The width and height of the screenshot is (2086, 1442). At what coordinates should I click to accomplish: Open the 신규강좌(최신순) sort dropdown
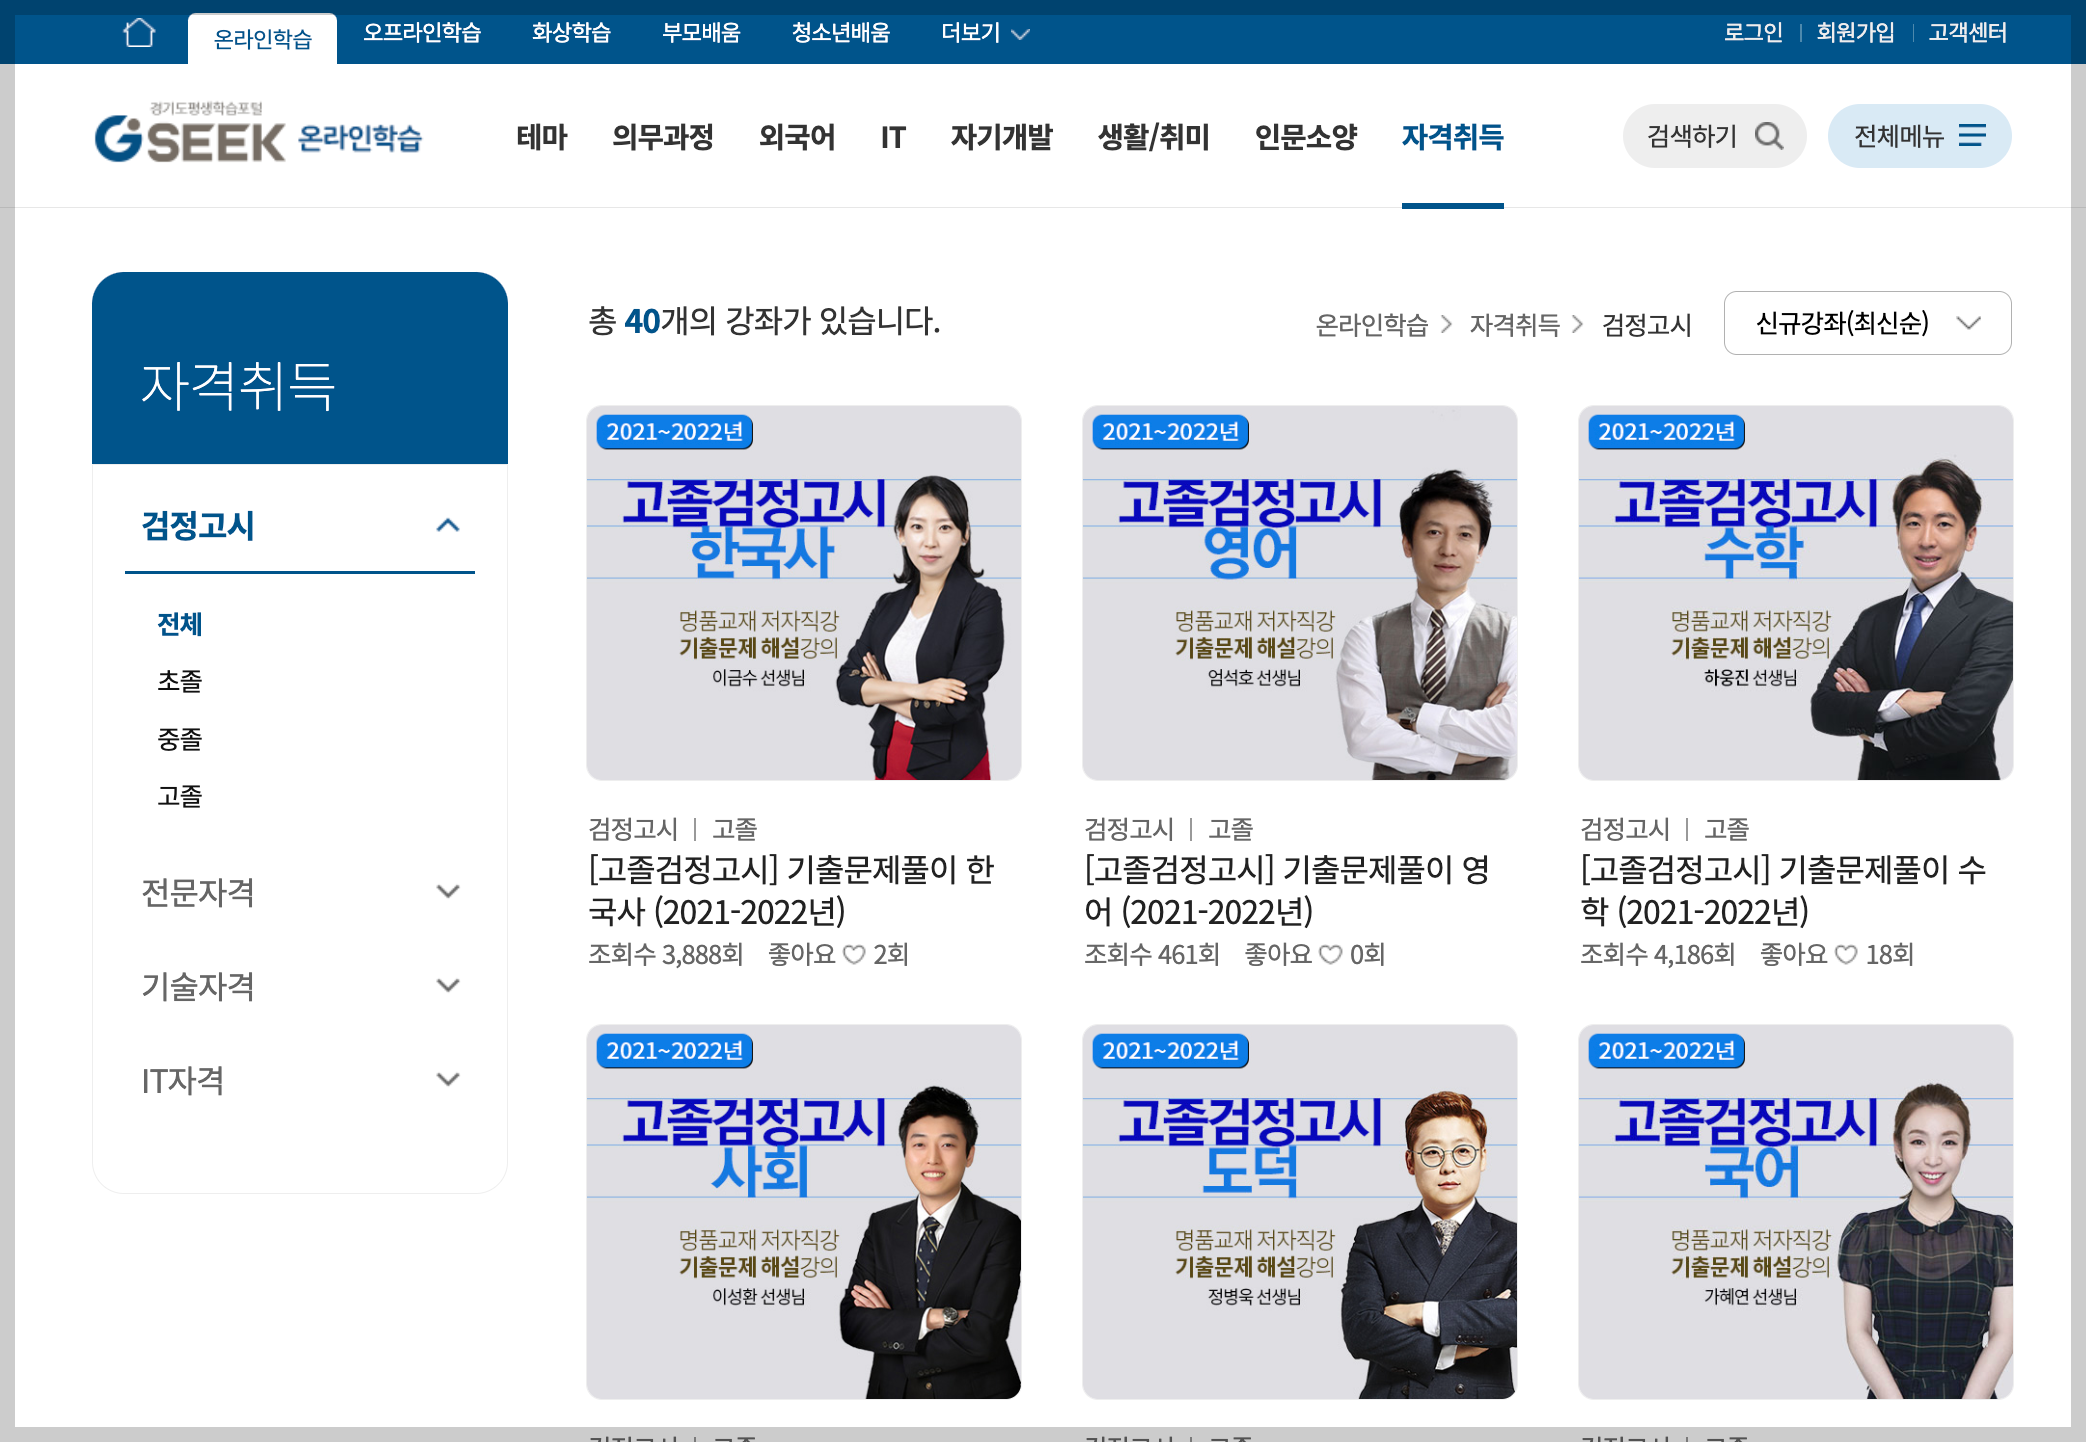[x=1866, y=323]
